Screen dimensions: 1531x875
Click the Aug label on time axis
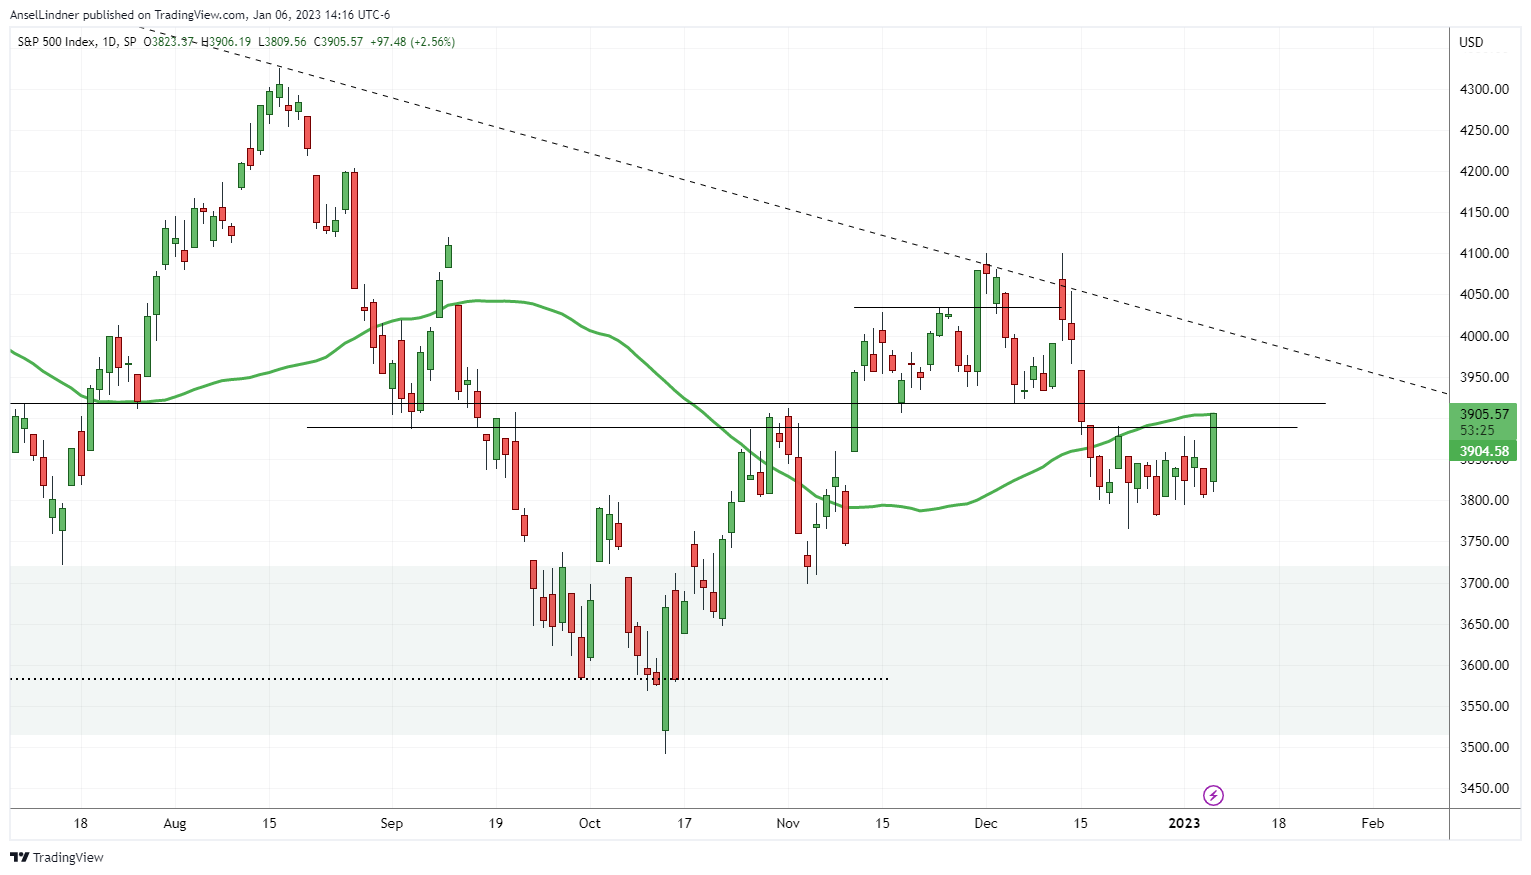coord(175,823)
